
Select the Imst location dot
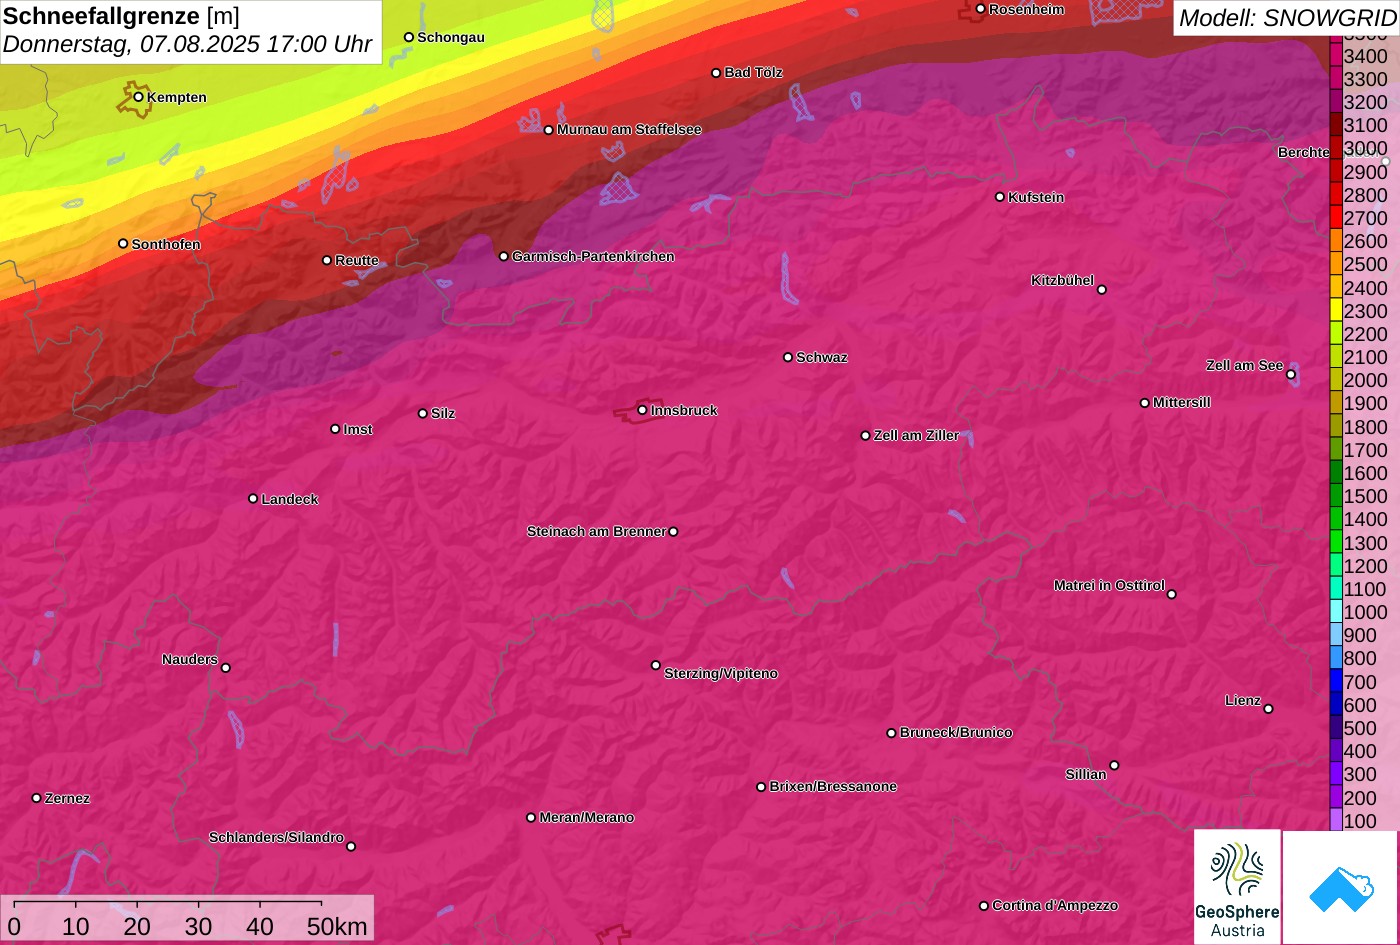click(x=335, y=429)
